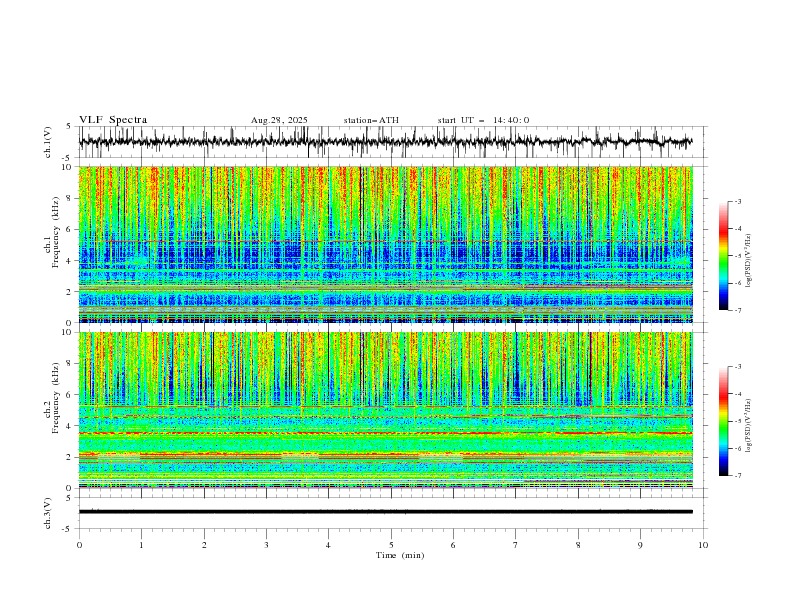The image size is (792, 612).
Task: Click inside the ch.1 spectrogram panel
Action: point(385,244)
